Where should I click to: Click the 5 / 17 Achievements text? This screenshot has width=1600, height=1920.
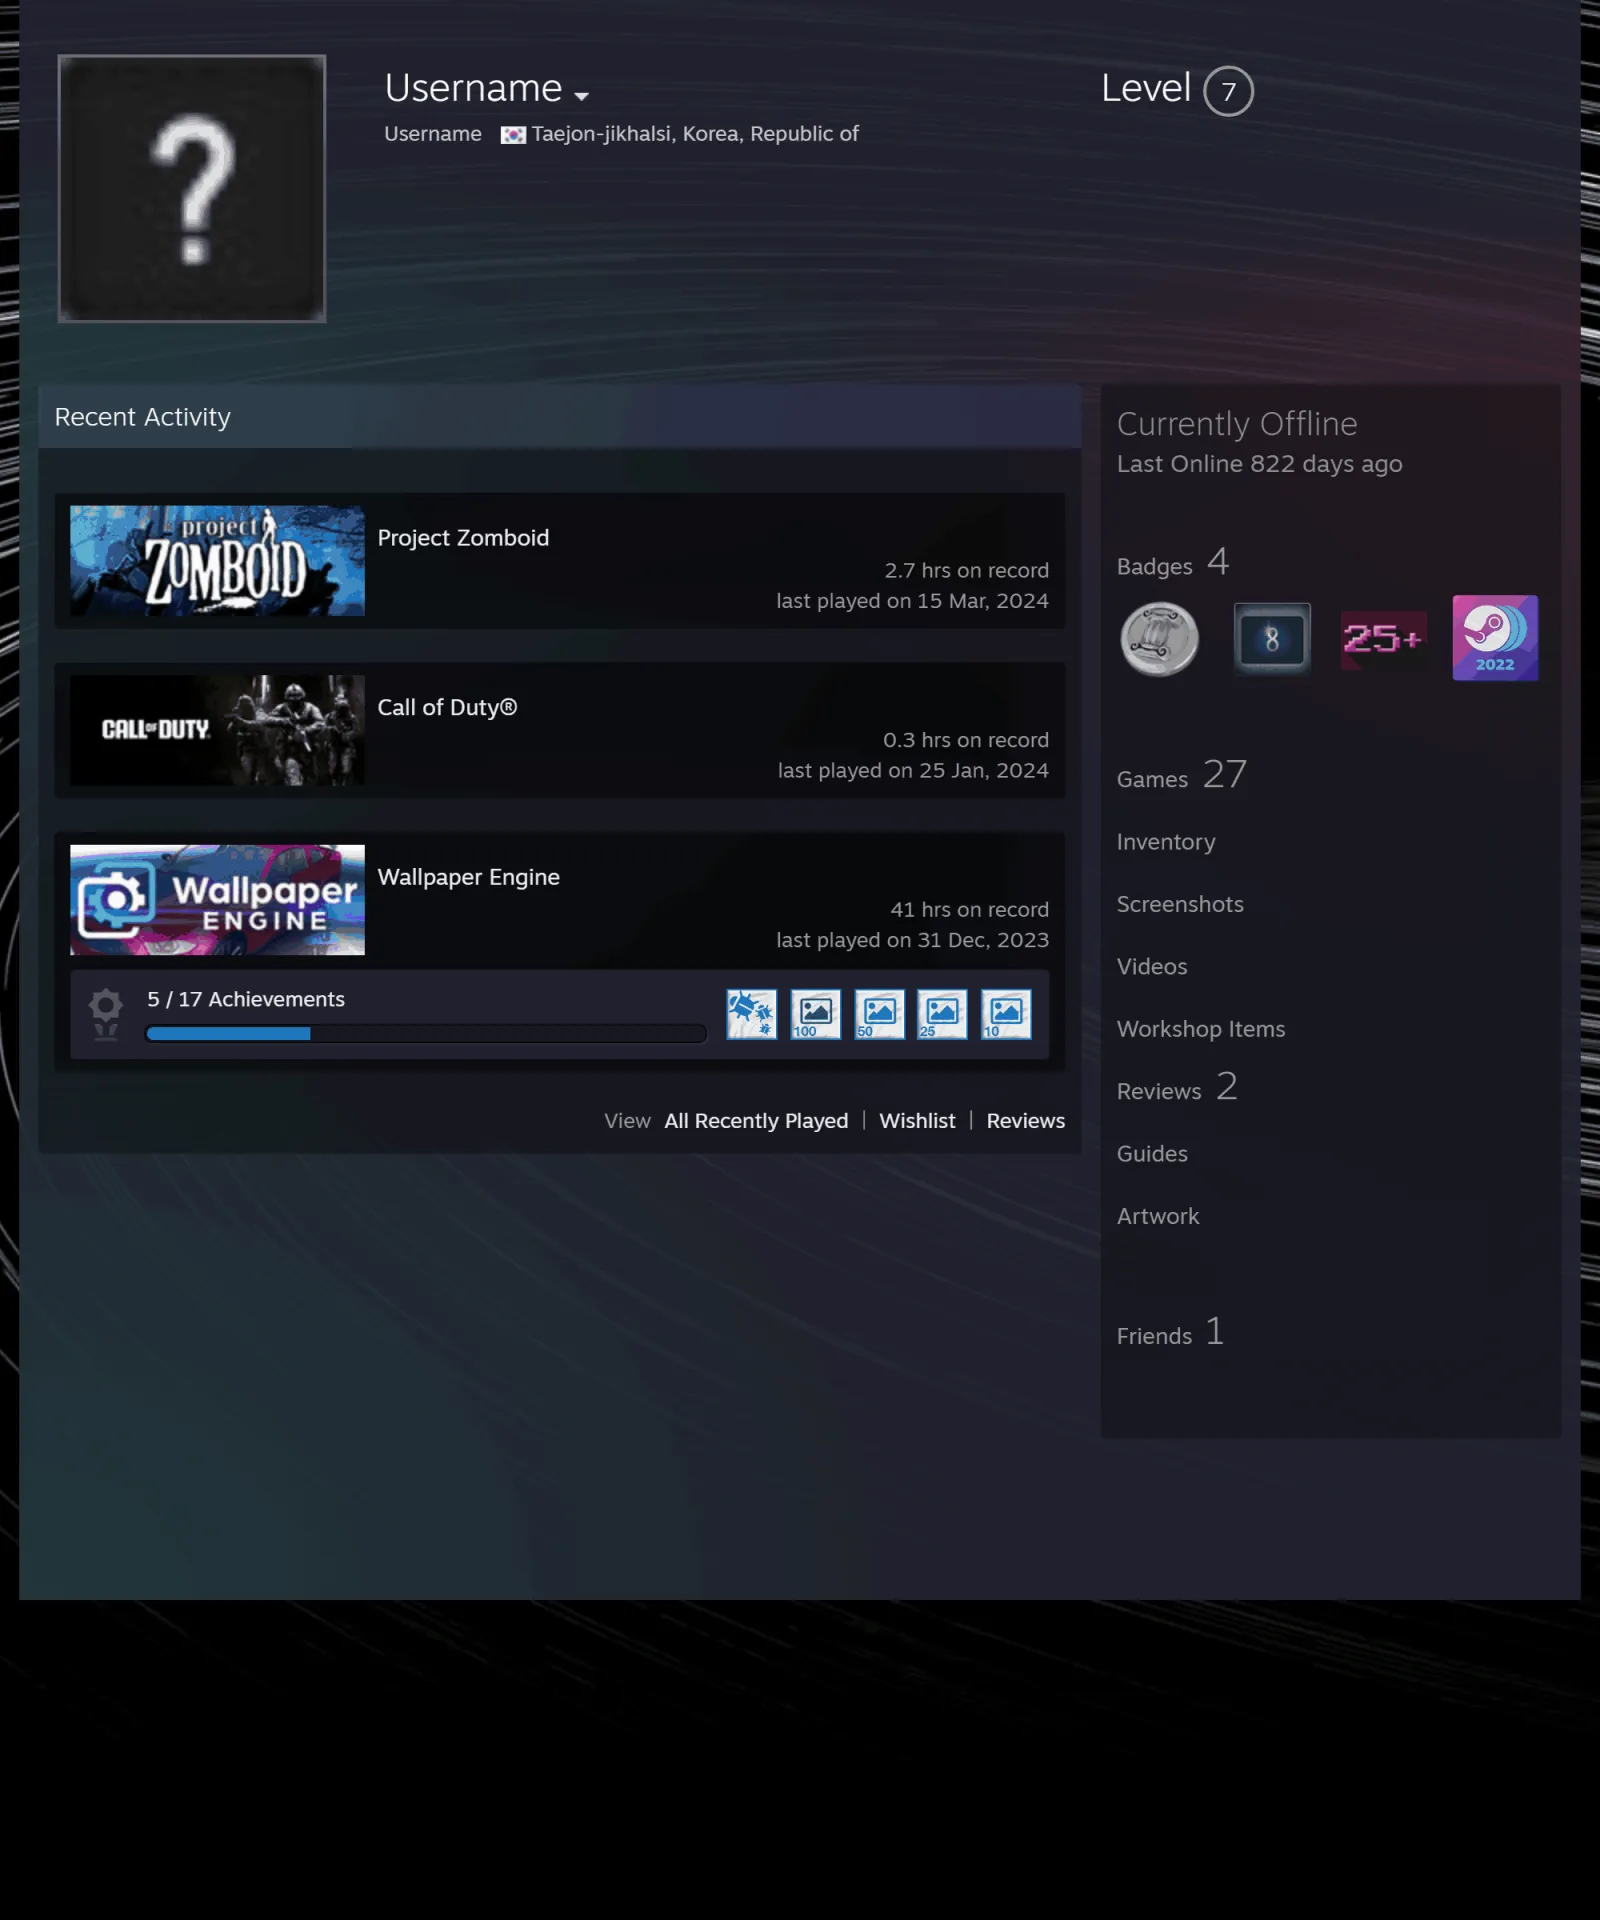pyautogui.click(x=246, y=999)
